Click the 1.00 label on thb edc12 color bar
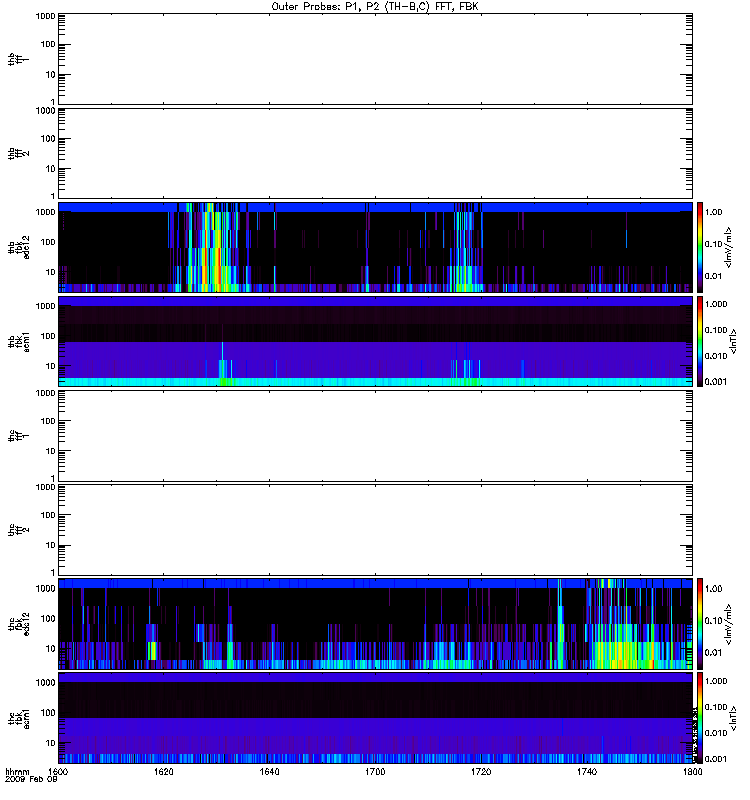This screenshot has height=800, width=750. tap(714, 212)
